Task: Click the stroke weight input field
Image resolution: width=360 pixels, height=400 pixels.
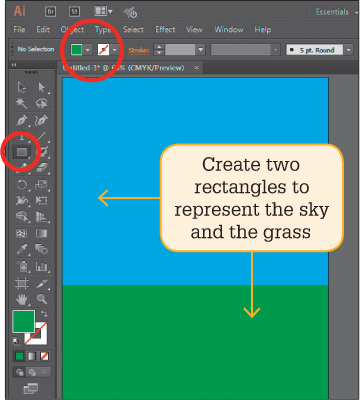Action: [180, 50]
